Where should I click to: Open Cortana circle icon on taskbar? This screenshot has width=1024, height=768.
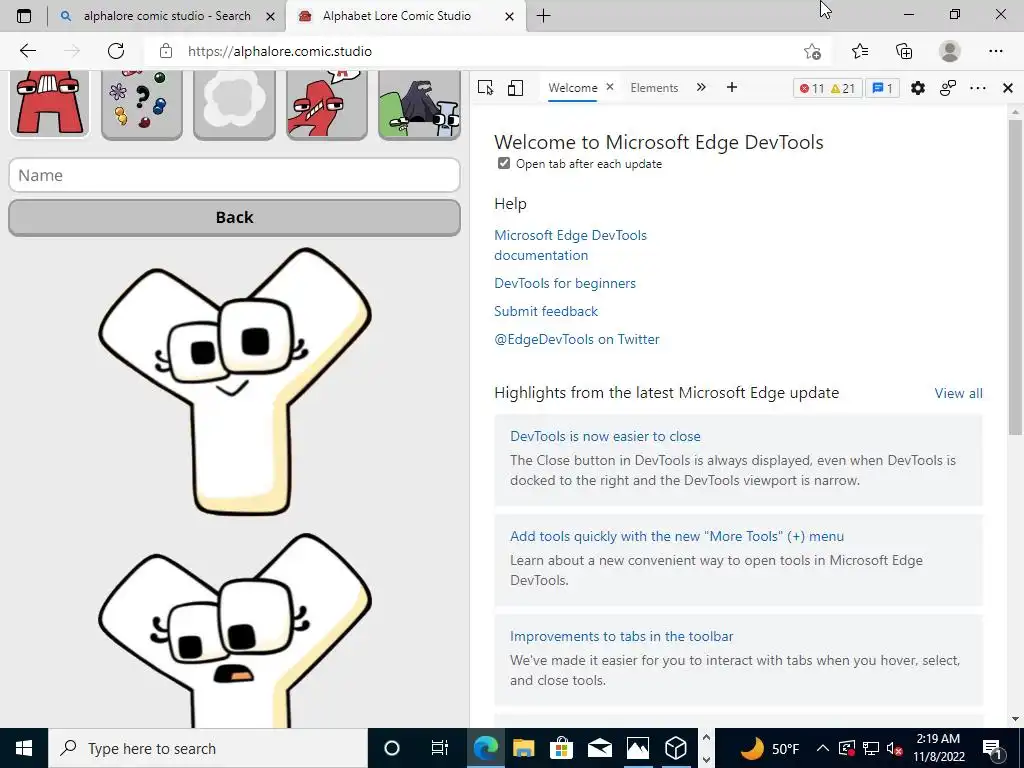coord(391,748)
